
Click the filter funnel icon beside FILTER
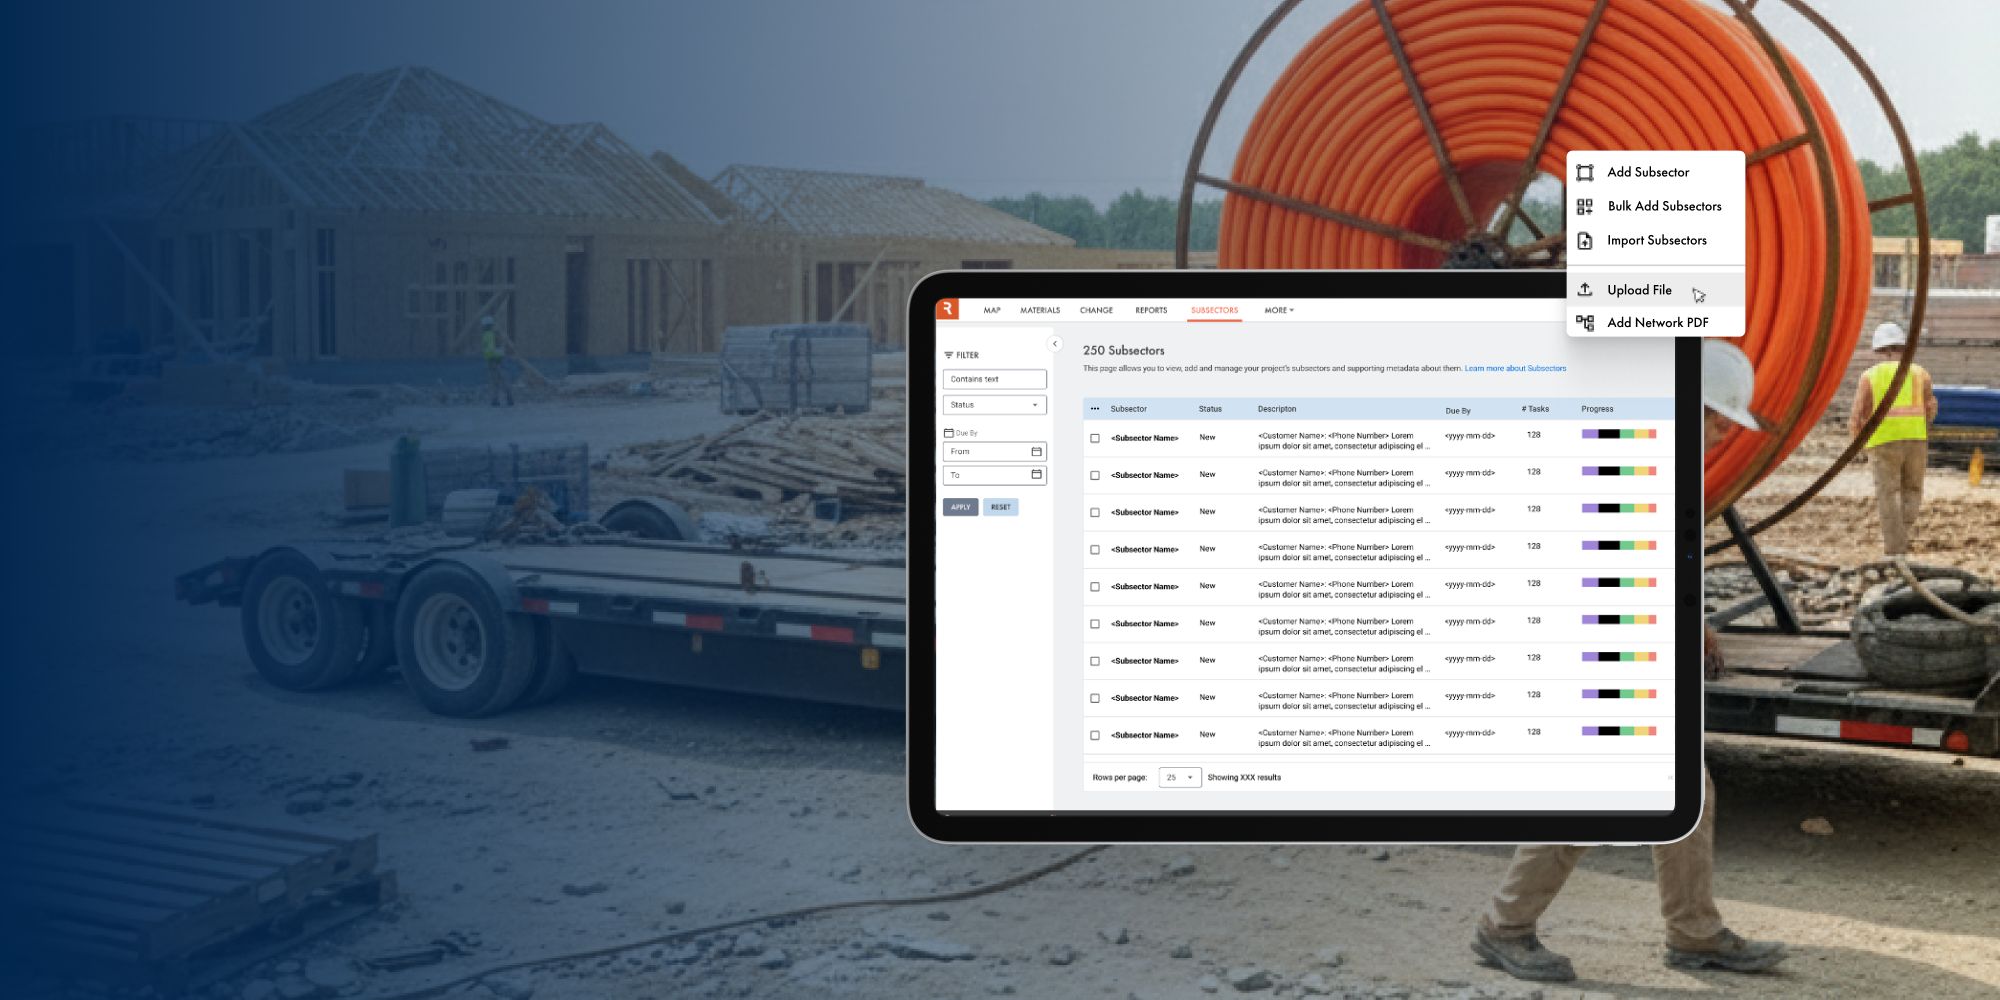(x=949, y=355)
